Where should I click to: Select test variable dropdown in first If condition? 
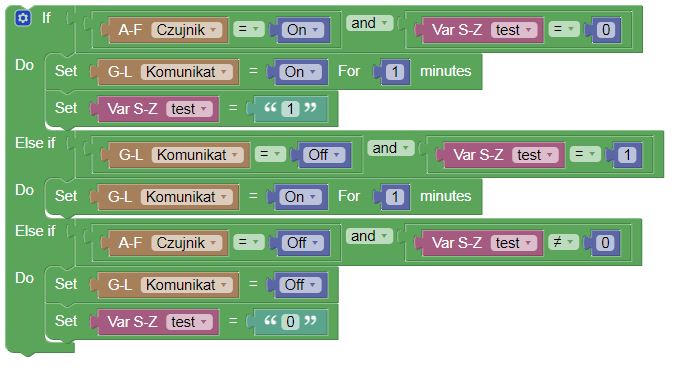pyautogui.click(x=513, y=30)
